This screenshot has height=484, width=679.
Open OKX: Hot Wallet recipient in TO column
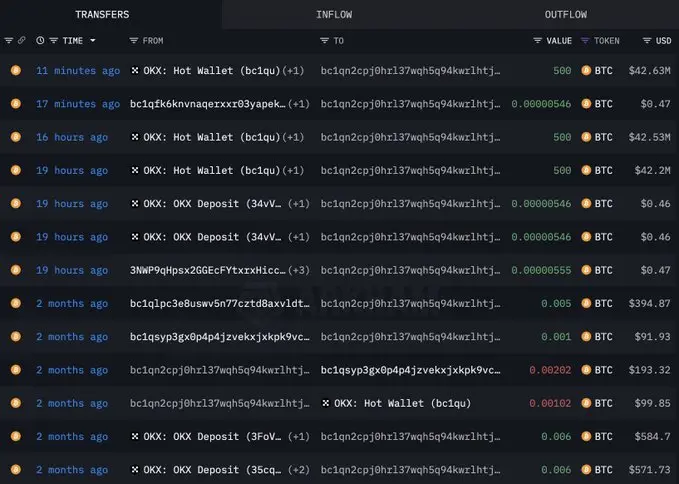coord(396,403)
